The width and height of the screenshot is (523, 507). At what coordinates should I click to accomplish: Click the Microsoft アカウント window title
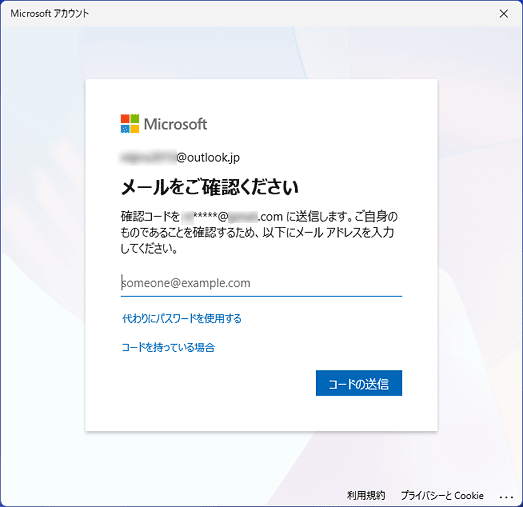point(50,14)
